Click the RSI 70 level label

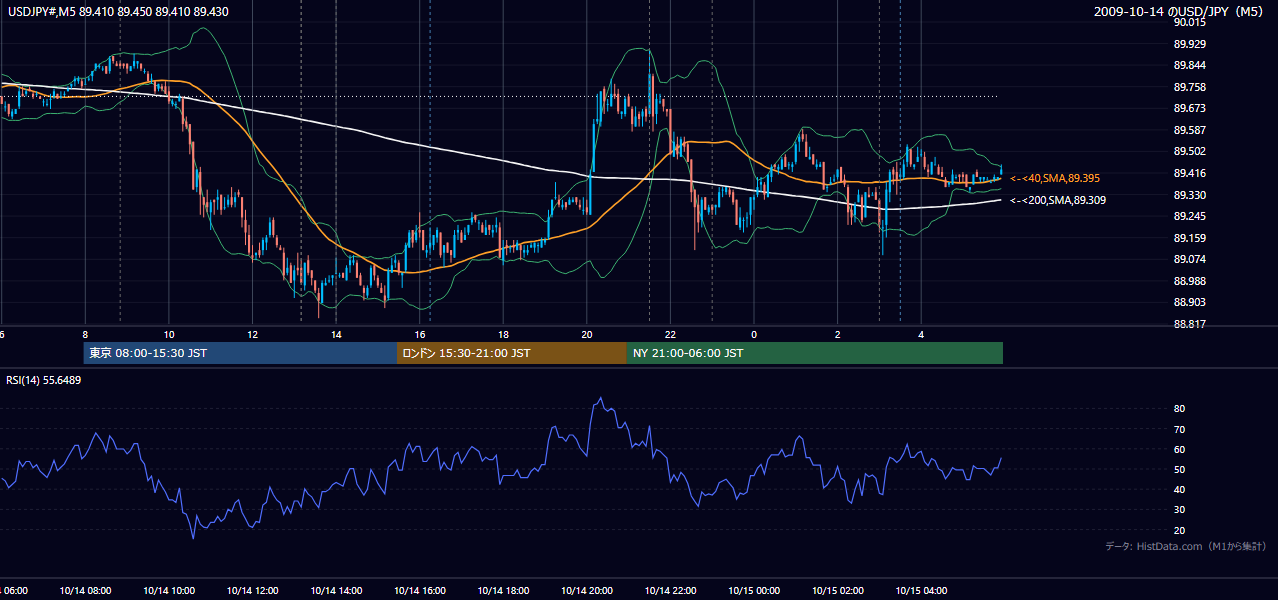(x=1179, y=429)
